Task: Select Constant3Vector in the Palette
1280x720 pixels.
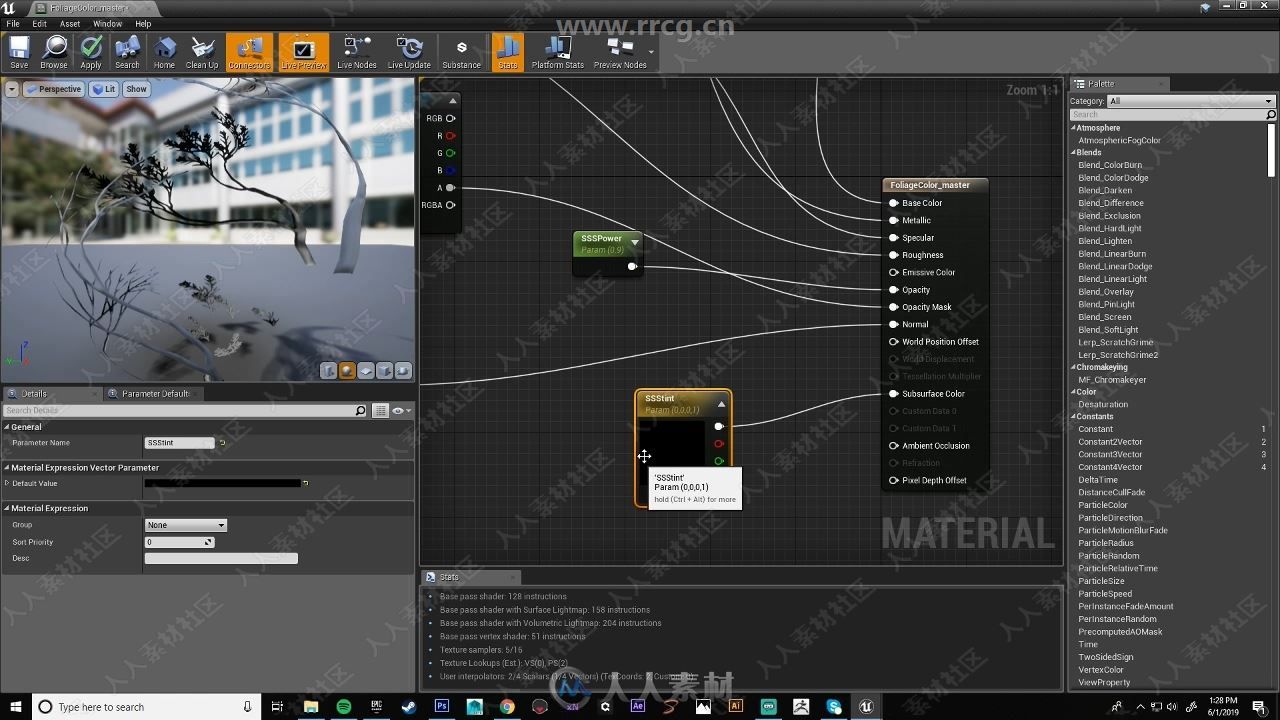Action: [1110, 455]
